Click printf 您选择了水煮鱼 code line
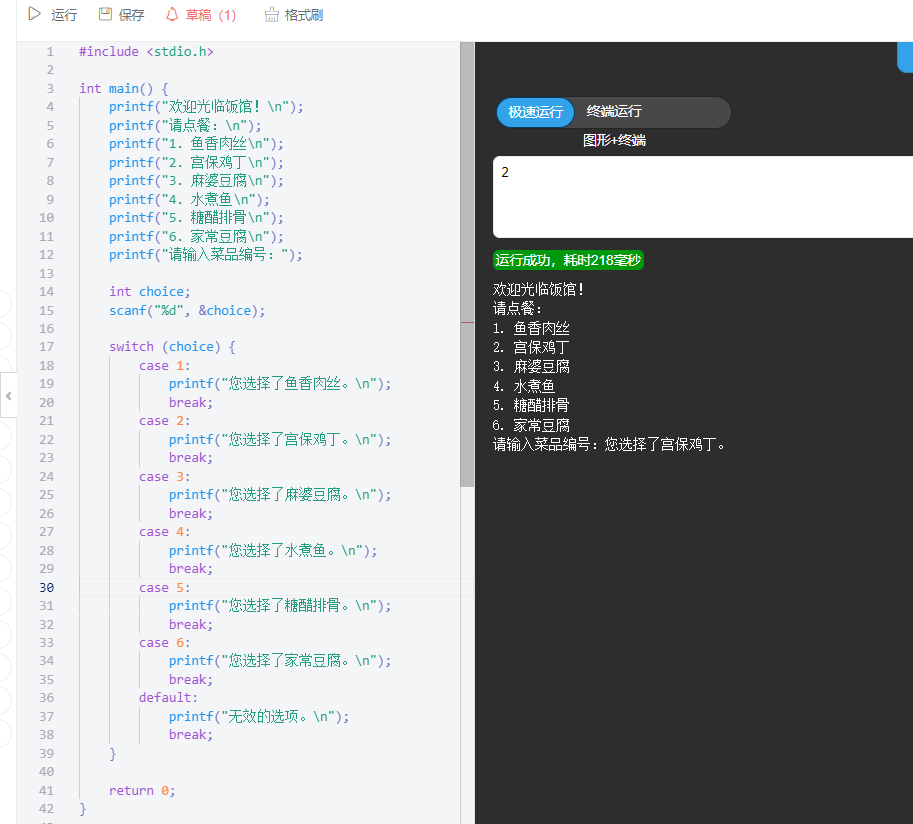 (x=273, y=550)
